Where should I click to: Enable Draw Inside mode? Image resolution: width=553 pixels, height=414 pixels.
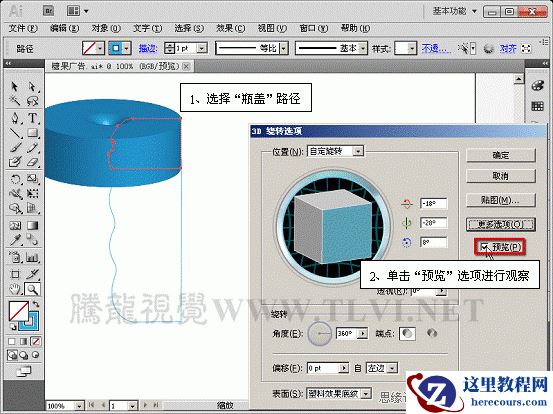tap(36, 355)
